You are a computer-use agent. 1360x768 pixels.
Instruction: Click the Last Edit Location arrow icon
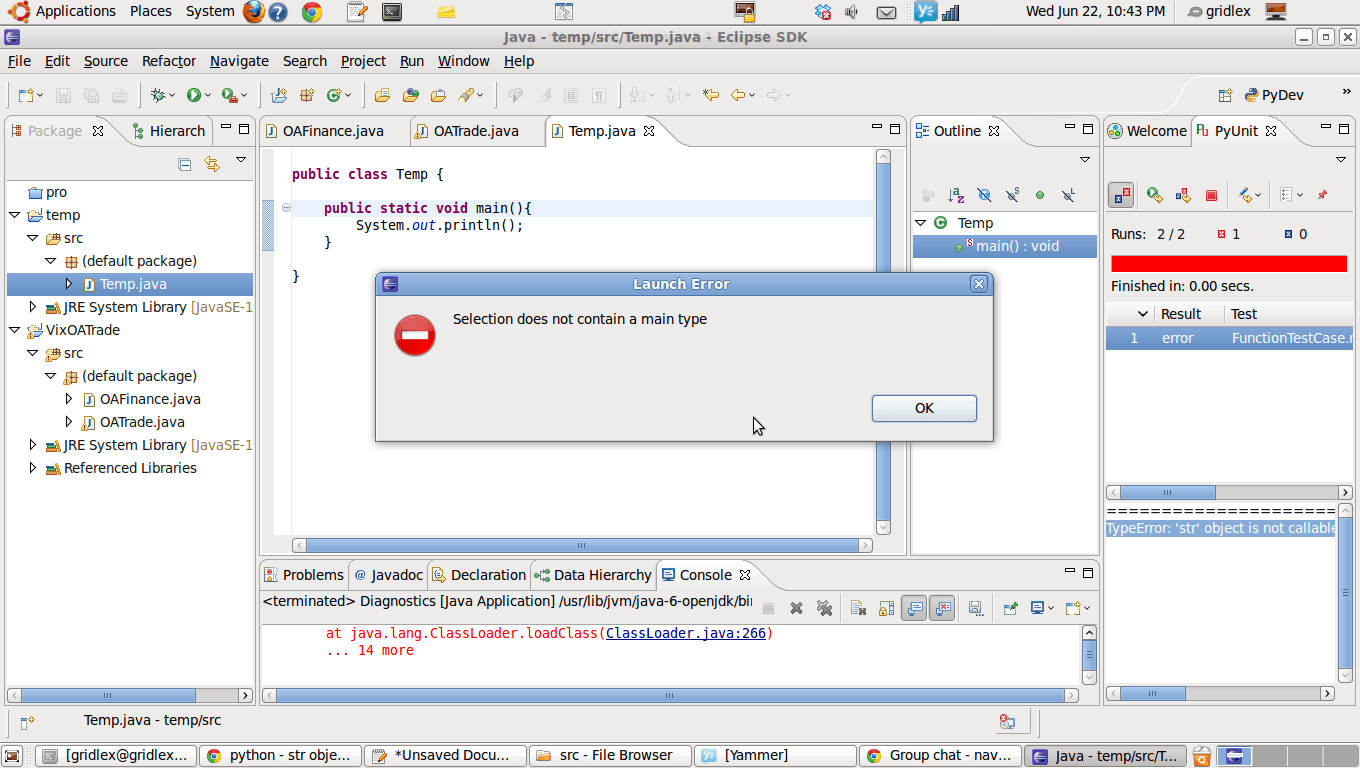(711, 95)
